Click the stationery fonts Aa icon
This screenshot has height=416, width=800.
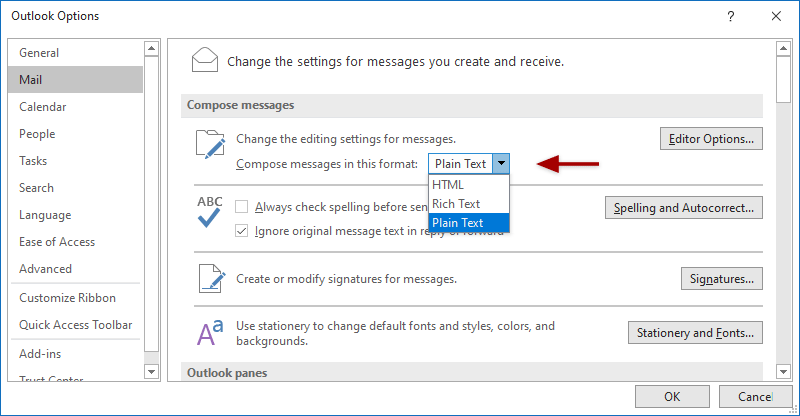(210, 333)
